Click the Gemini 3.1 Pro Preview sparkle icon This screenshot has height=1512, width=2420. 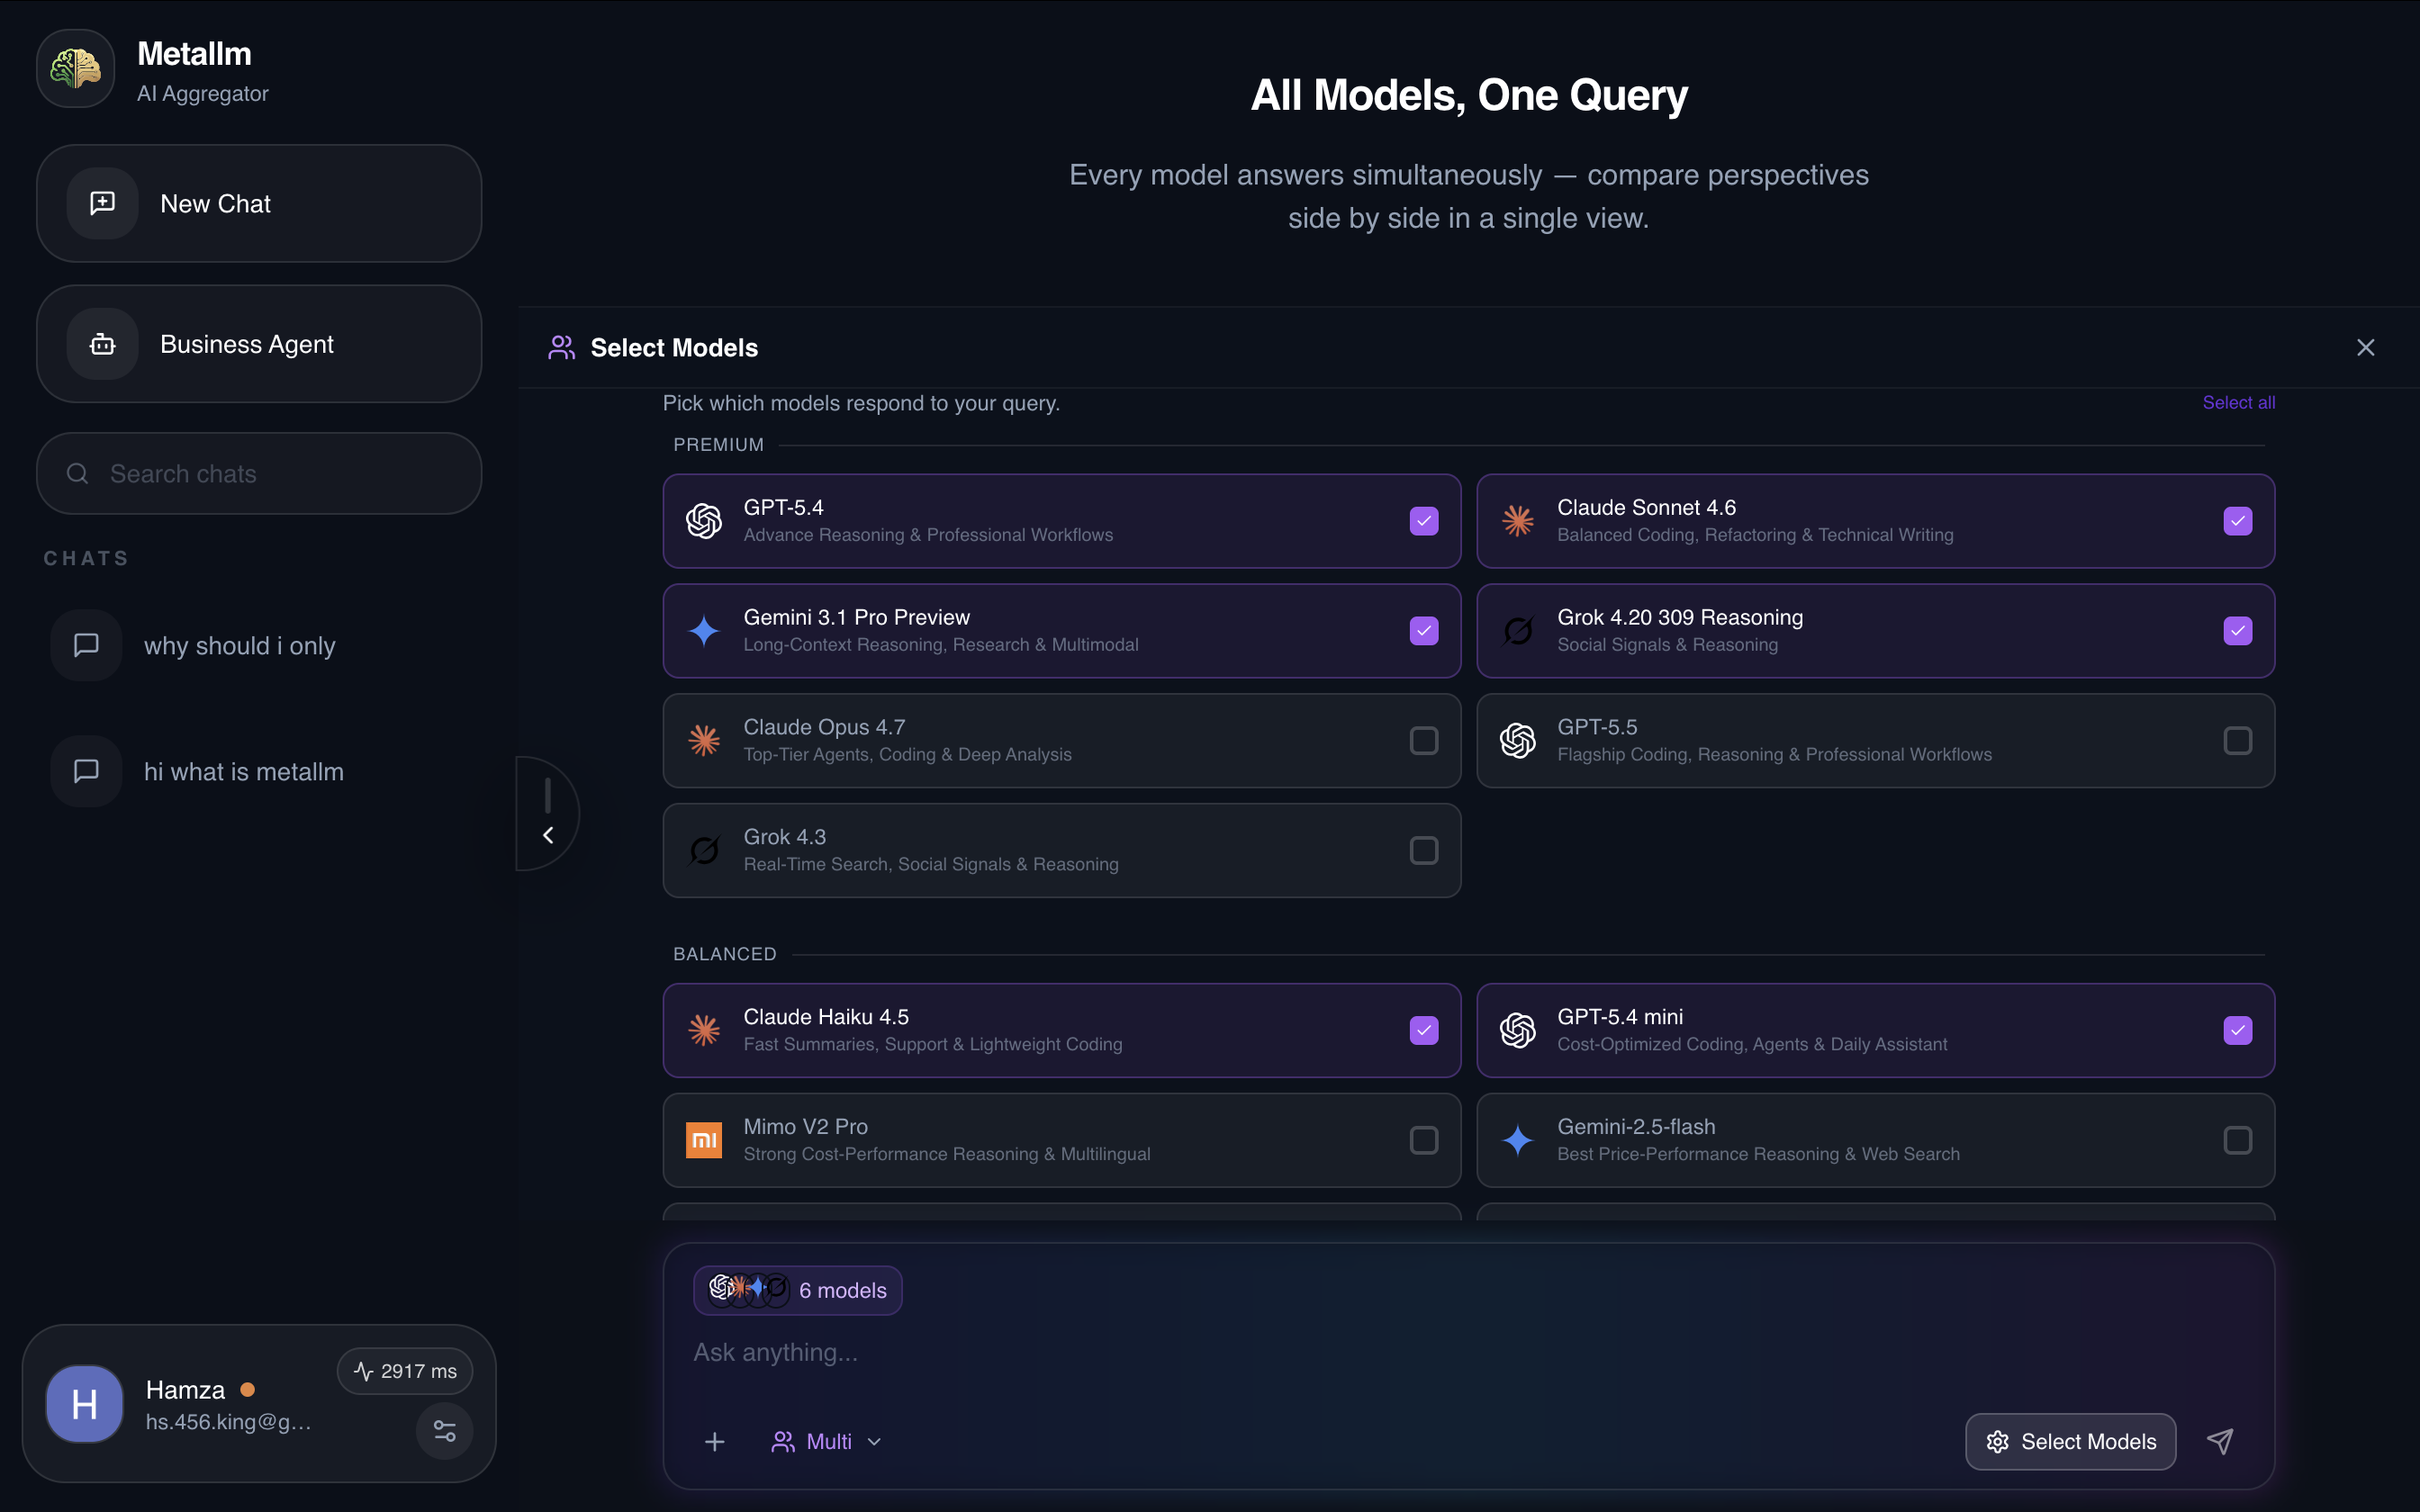(704, 631)
